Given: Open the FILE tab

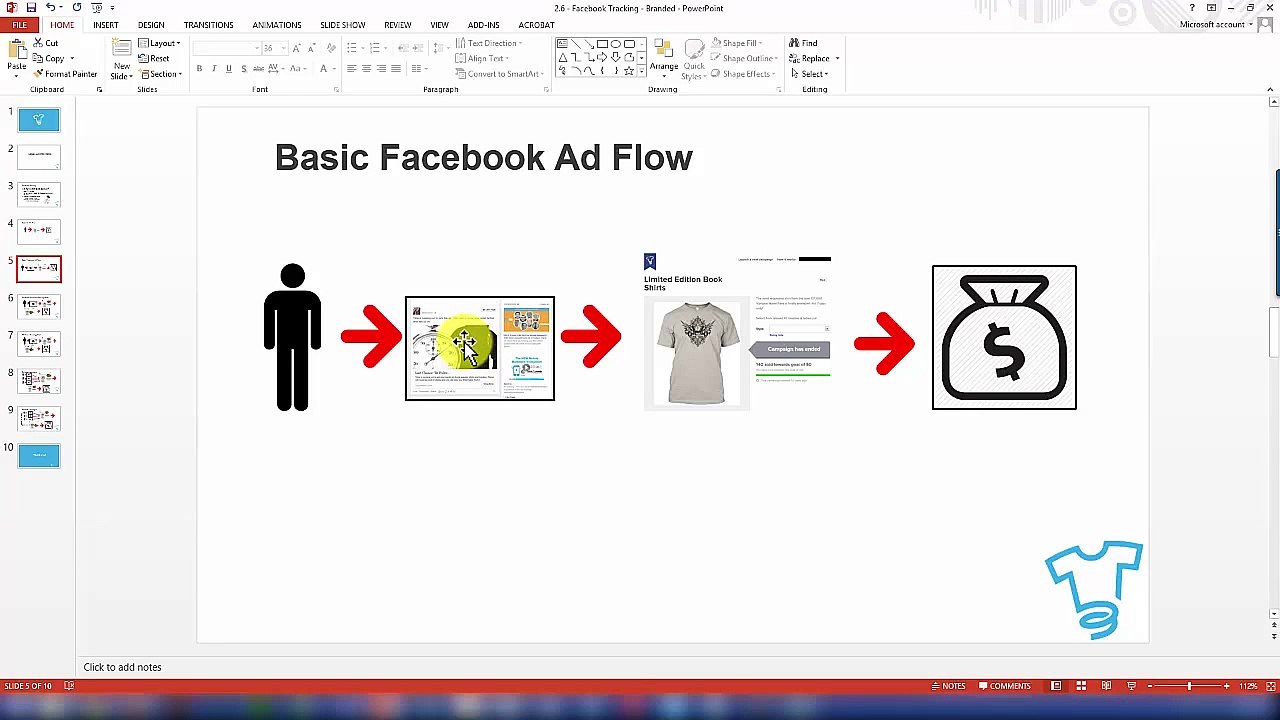Looking at the screenshot, I should pyautogui.click(x=19, y=25).
